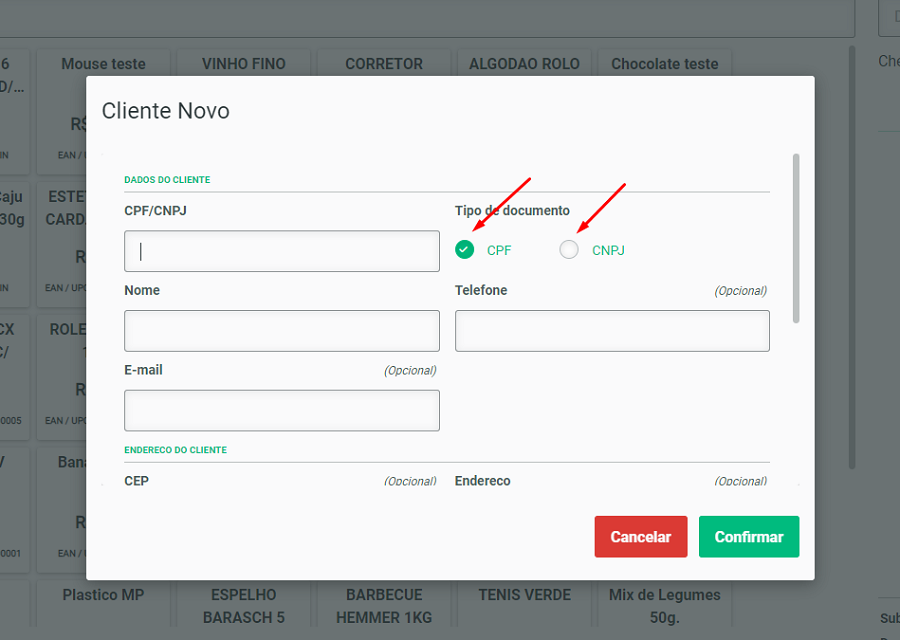Click the E-mail field label
The height and width of the screenshot is (640, 900).
pyautogui.click(x=143, y=370)
